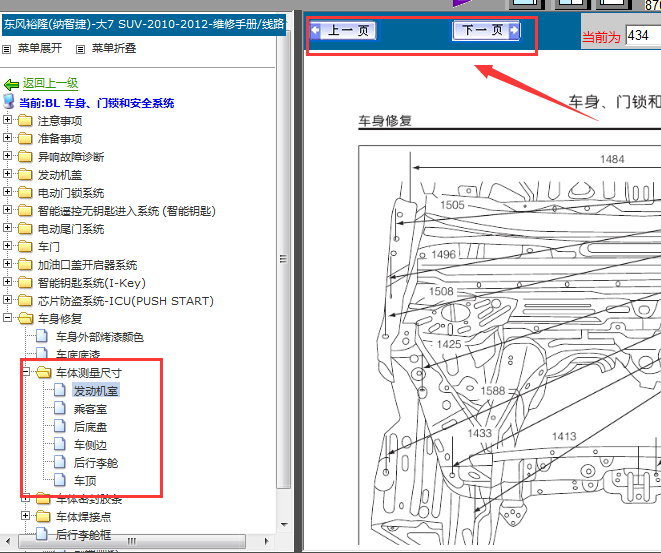
Task: Click the 菜单展开 list icon
Action: [x=6, y=49]
